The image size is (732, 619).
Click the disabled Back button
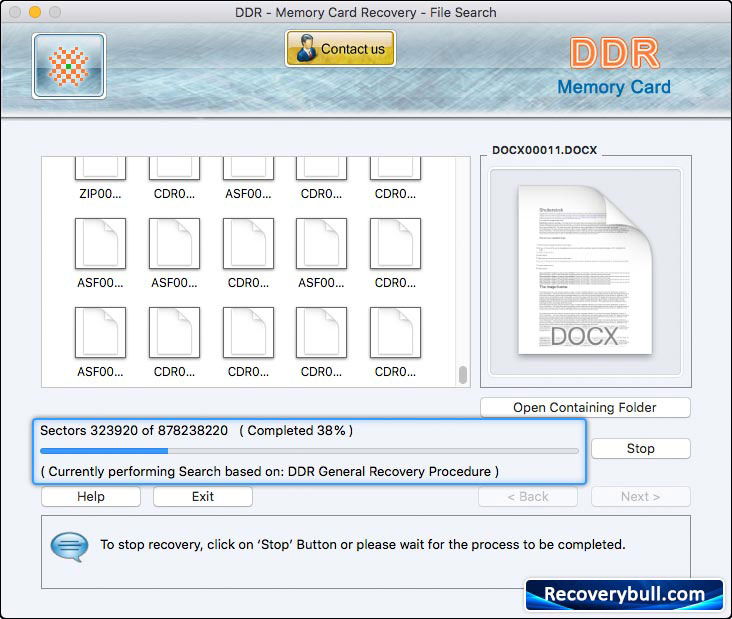pos(528,497)
